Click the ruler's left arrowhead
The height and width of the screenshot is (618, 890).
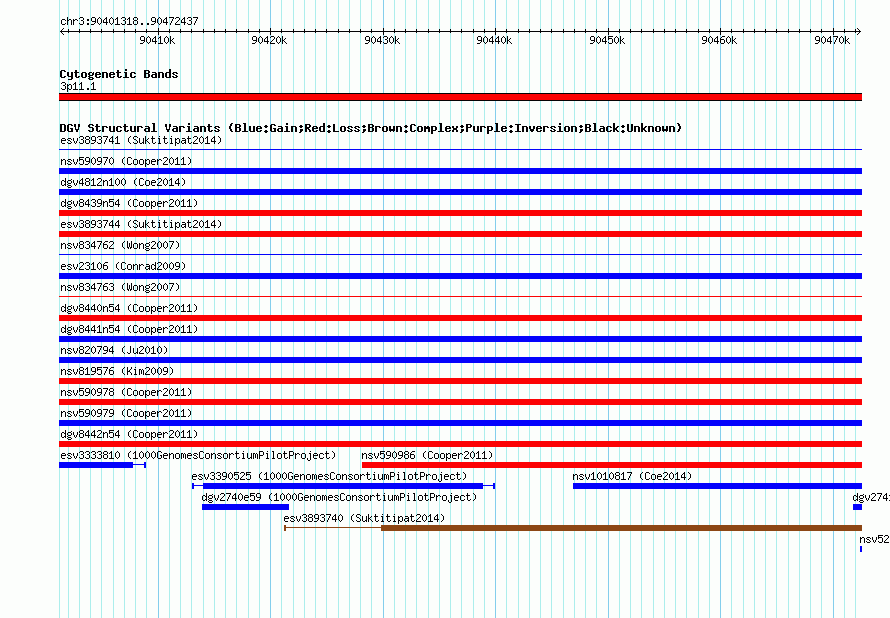62,31
